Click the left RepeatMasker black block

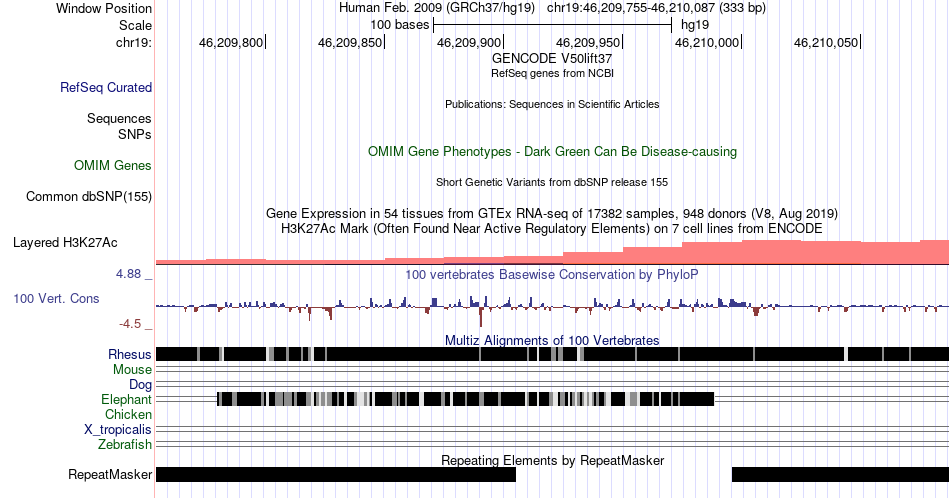pos(336,474)
